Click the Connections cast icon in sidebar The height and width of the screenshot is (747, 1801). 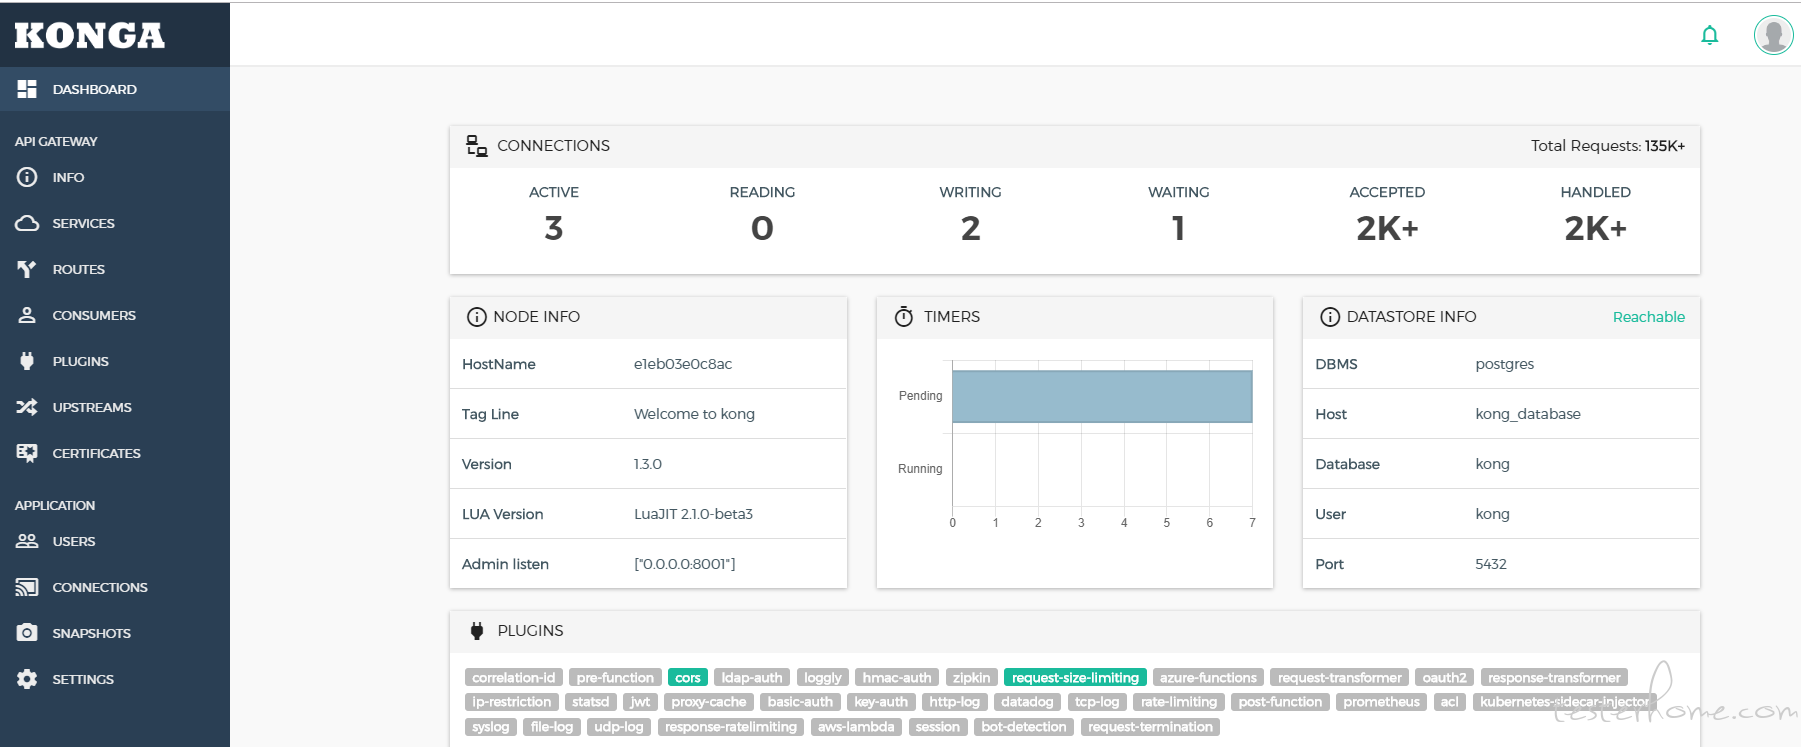pos(27,587)
